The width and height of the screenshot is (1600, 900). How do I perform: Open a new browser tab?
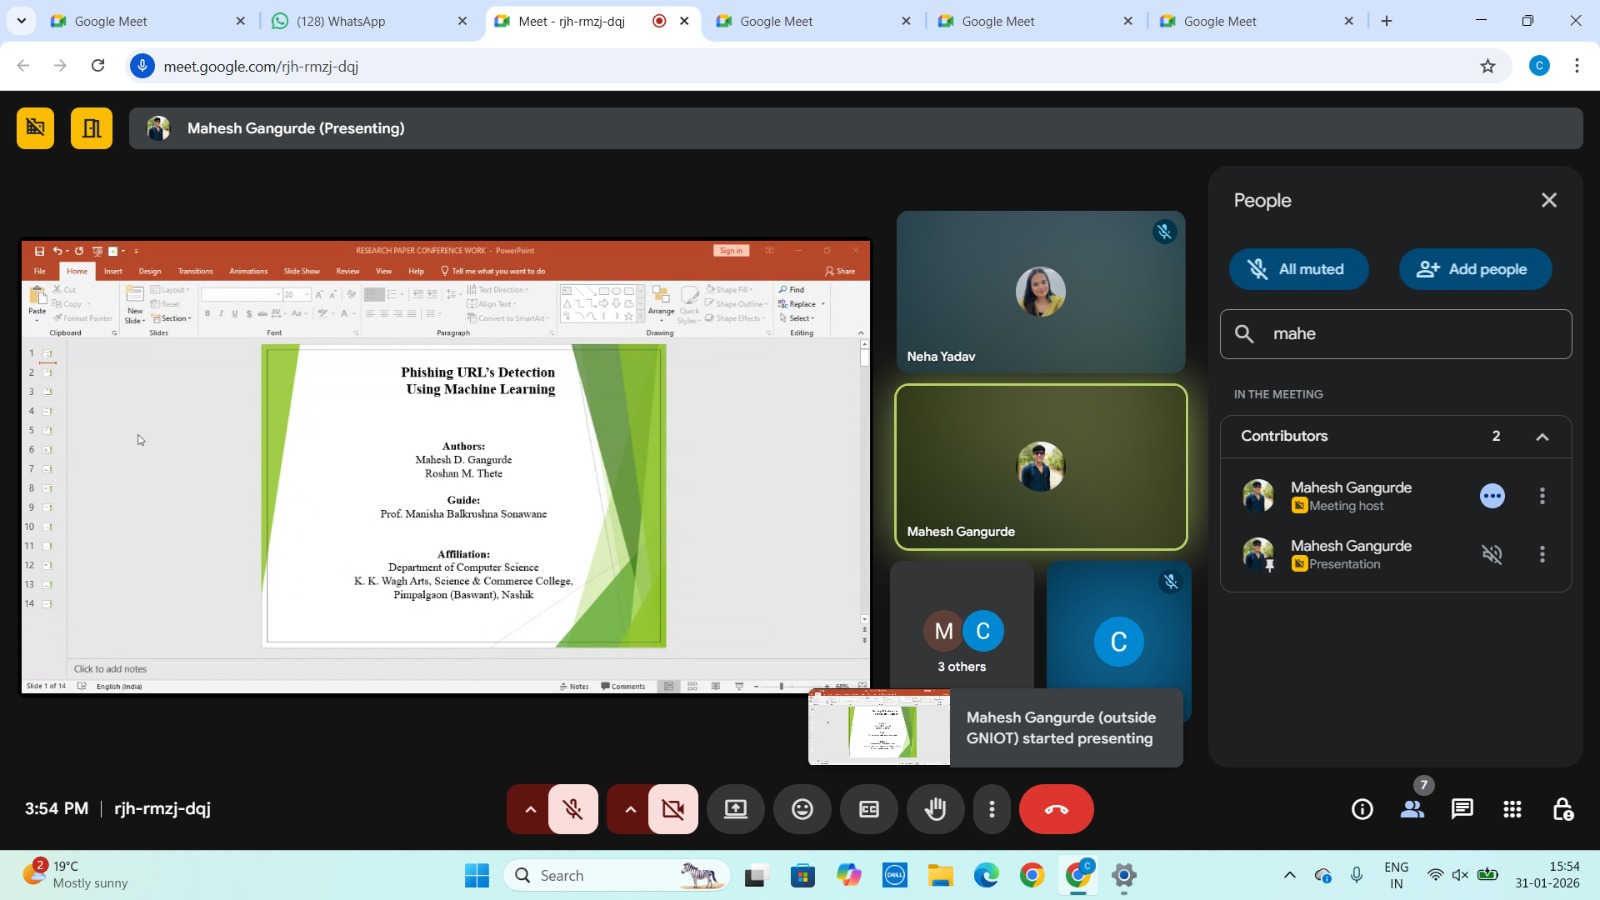(x=1386, y=21)
